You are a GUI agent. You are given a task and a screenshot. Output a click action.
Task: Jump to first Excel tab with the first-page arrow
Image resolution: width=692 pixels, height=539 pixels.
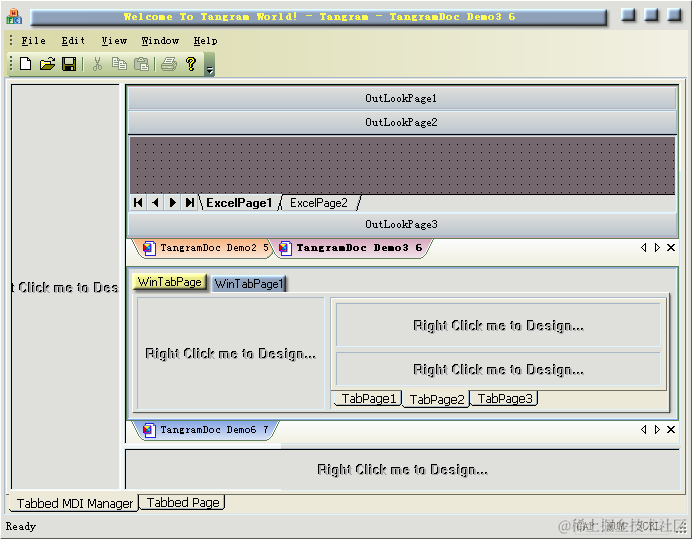[x=138, y=203]
